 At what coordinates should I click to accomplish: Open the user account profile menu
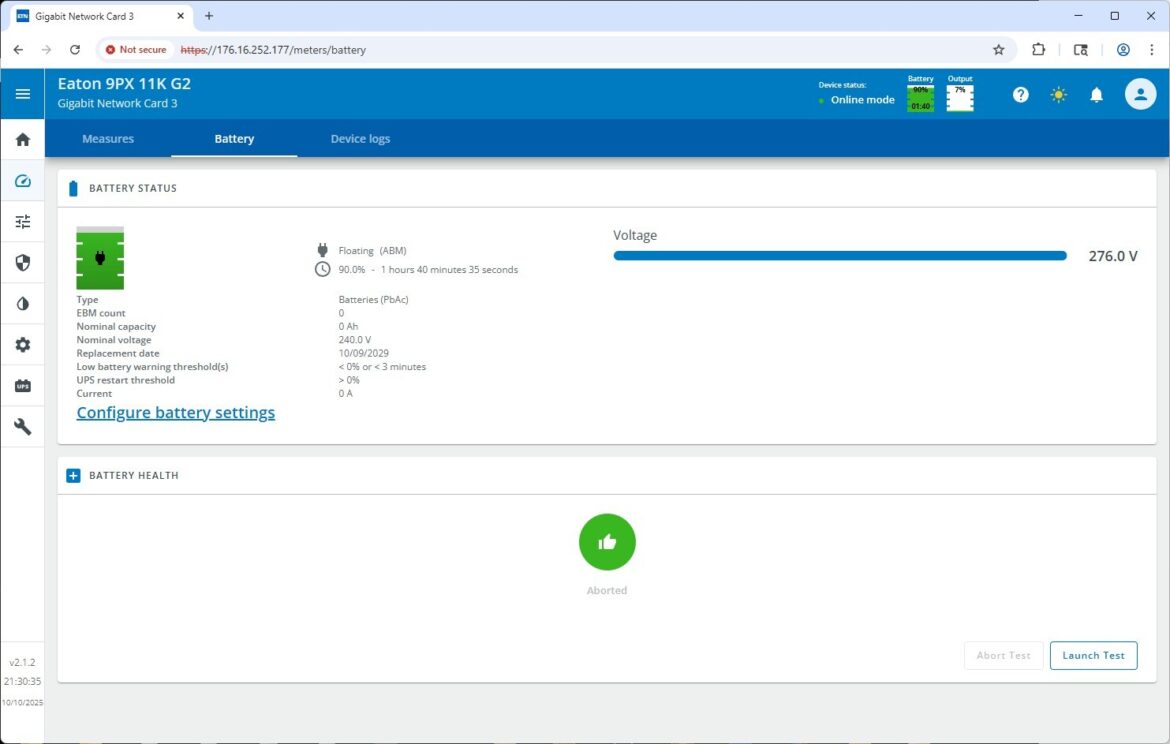[1139, 94]
